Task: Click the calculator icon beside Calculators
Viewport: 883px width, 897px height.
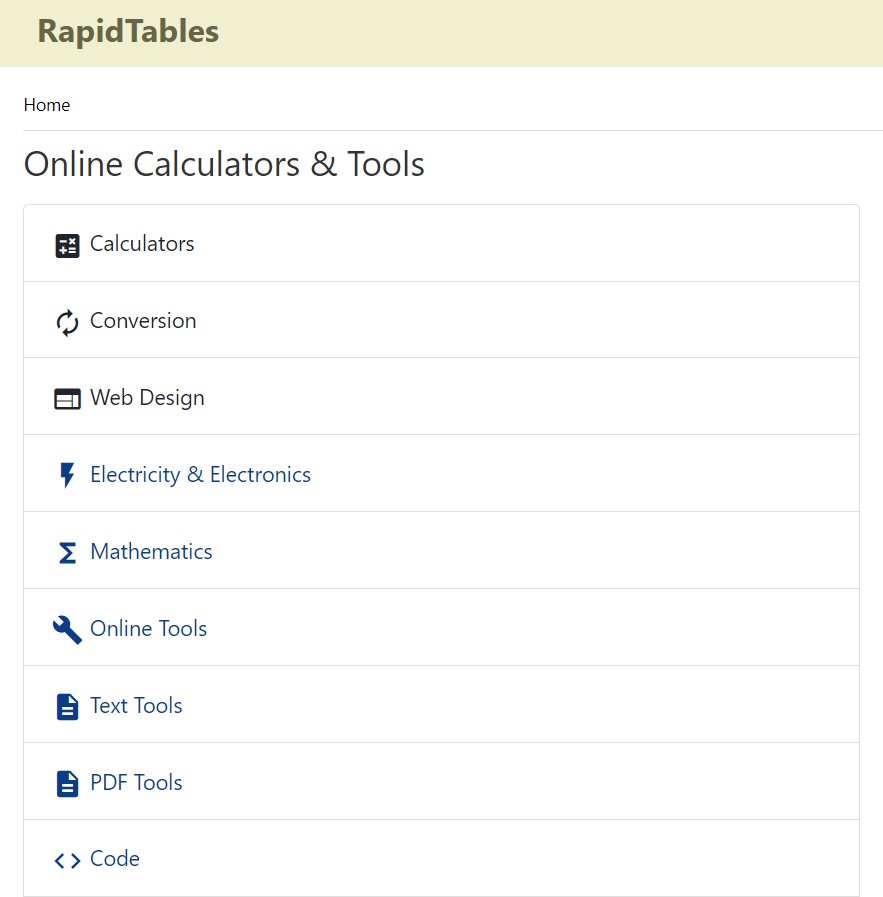Action: pyautogui.click(x=67, y=246)
